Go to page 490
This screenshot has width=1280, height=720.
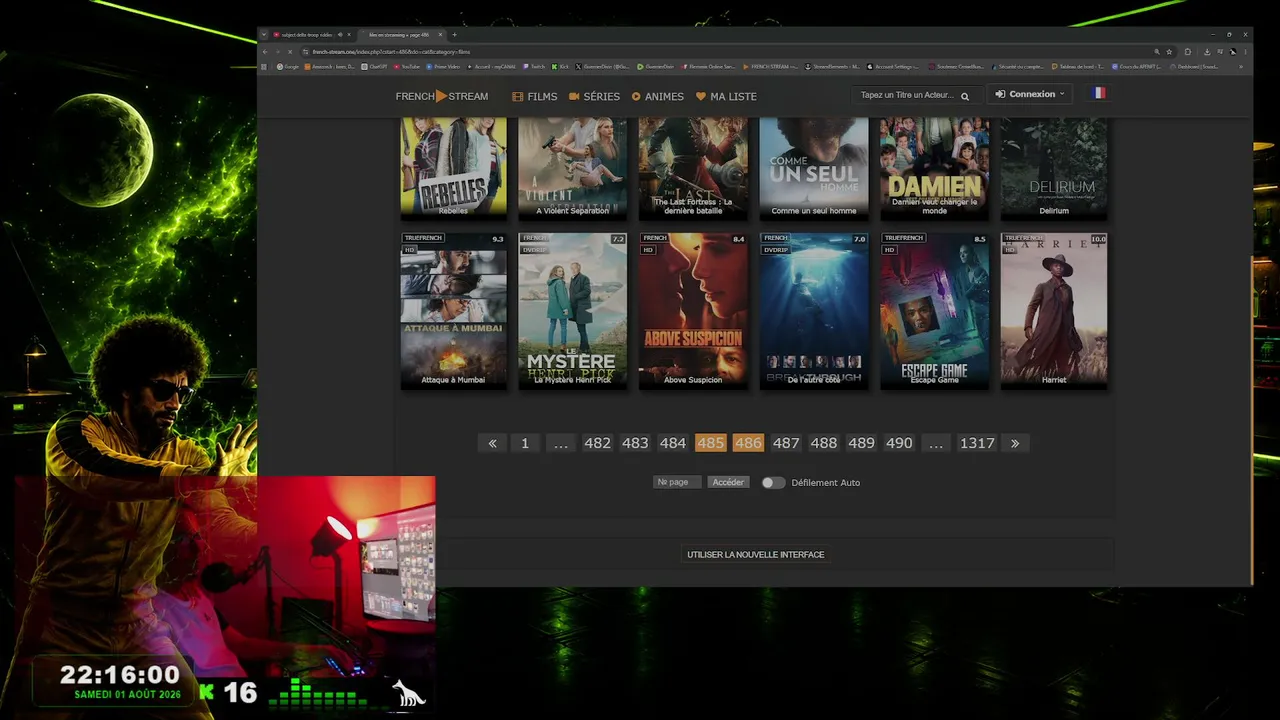tap(899, 443)
